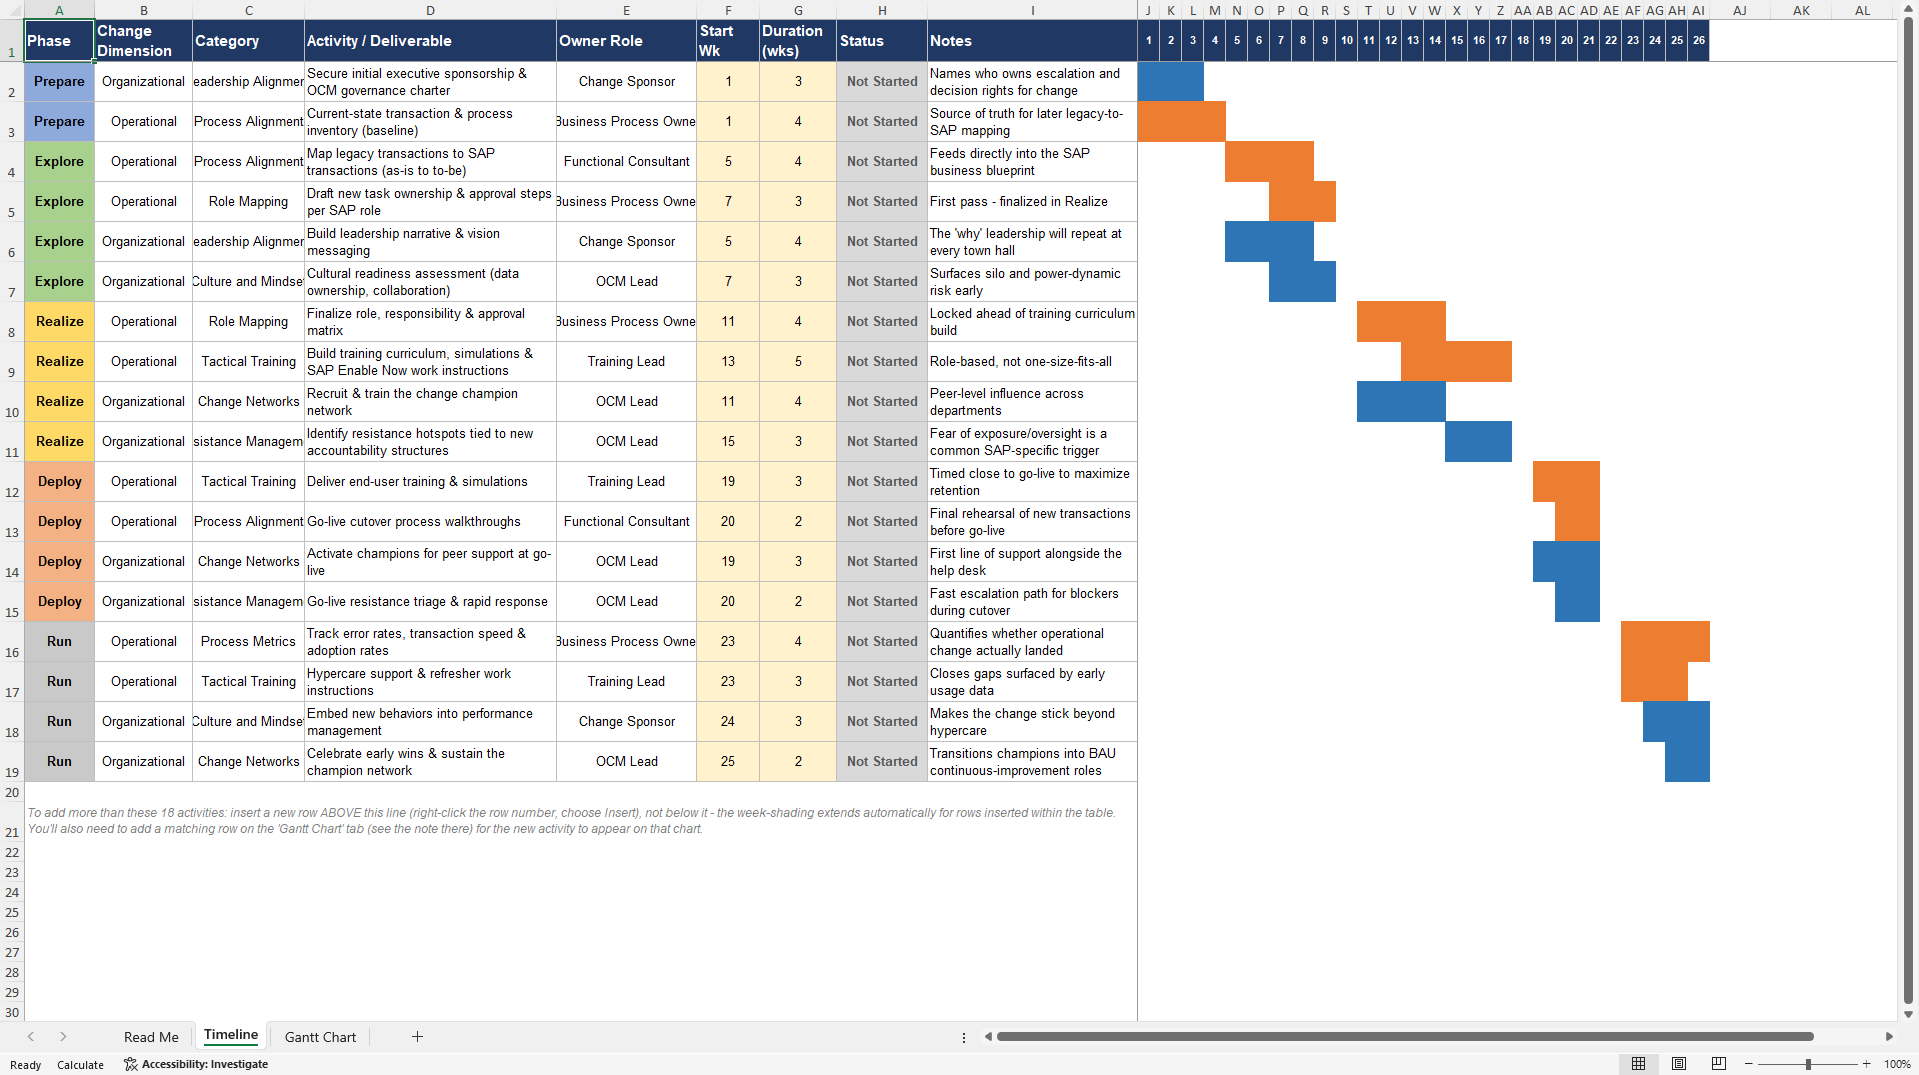Click the 100% zoom level
This screenshot has width=1919, height=1075.
tap(1897, 1064)
